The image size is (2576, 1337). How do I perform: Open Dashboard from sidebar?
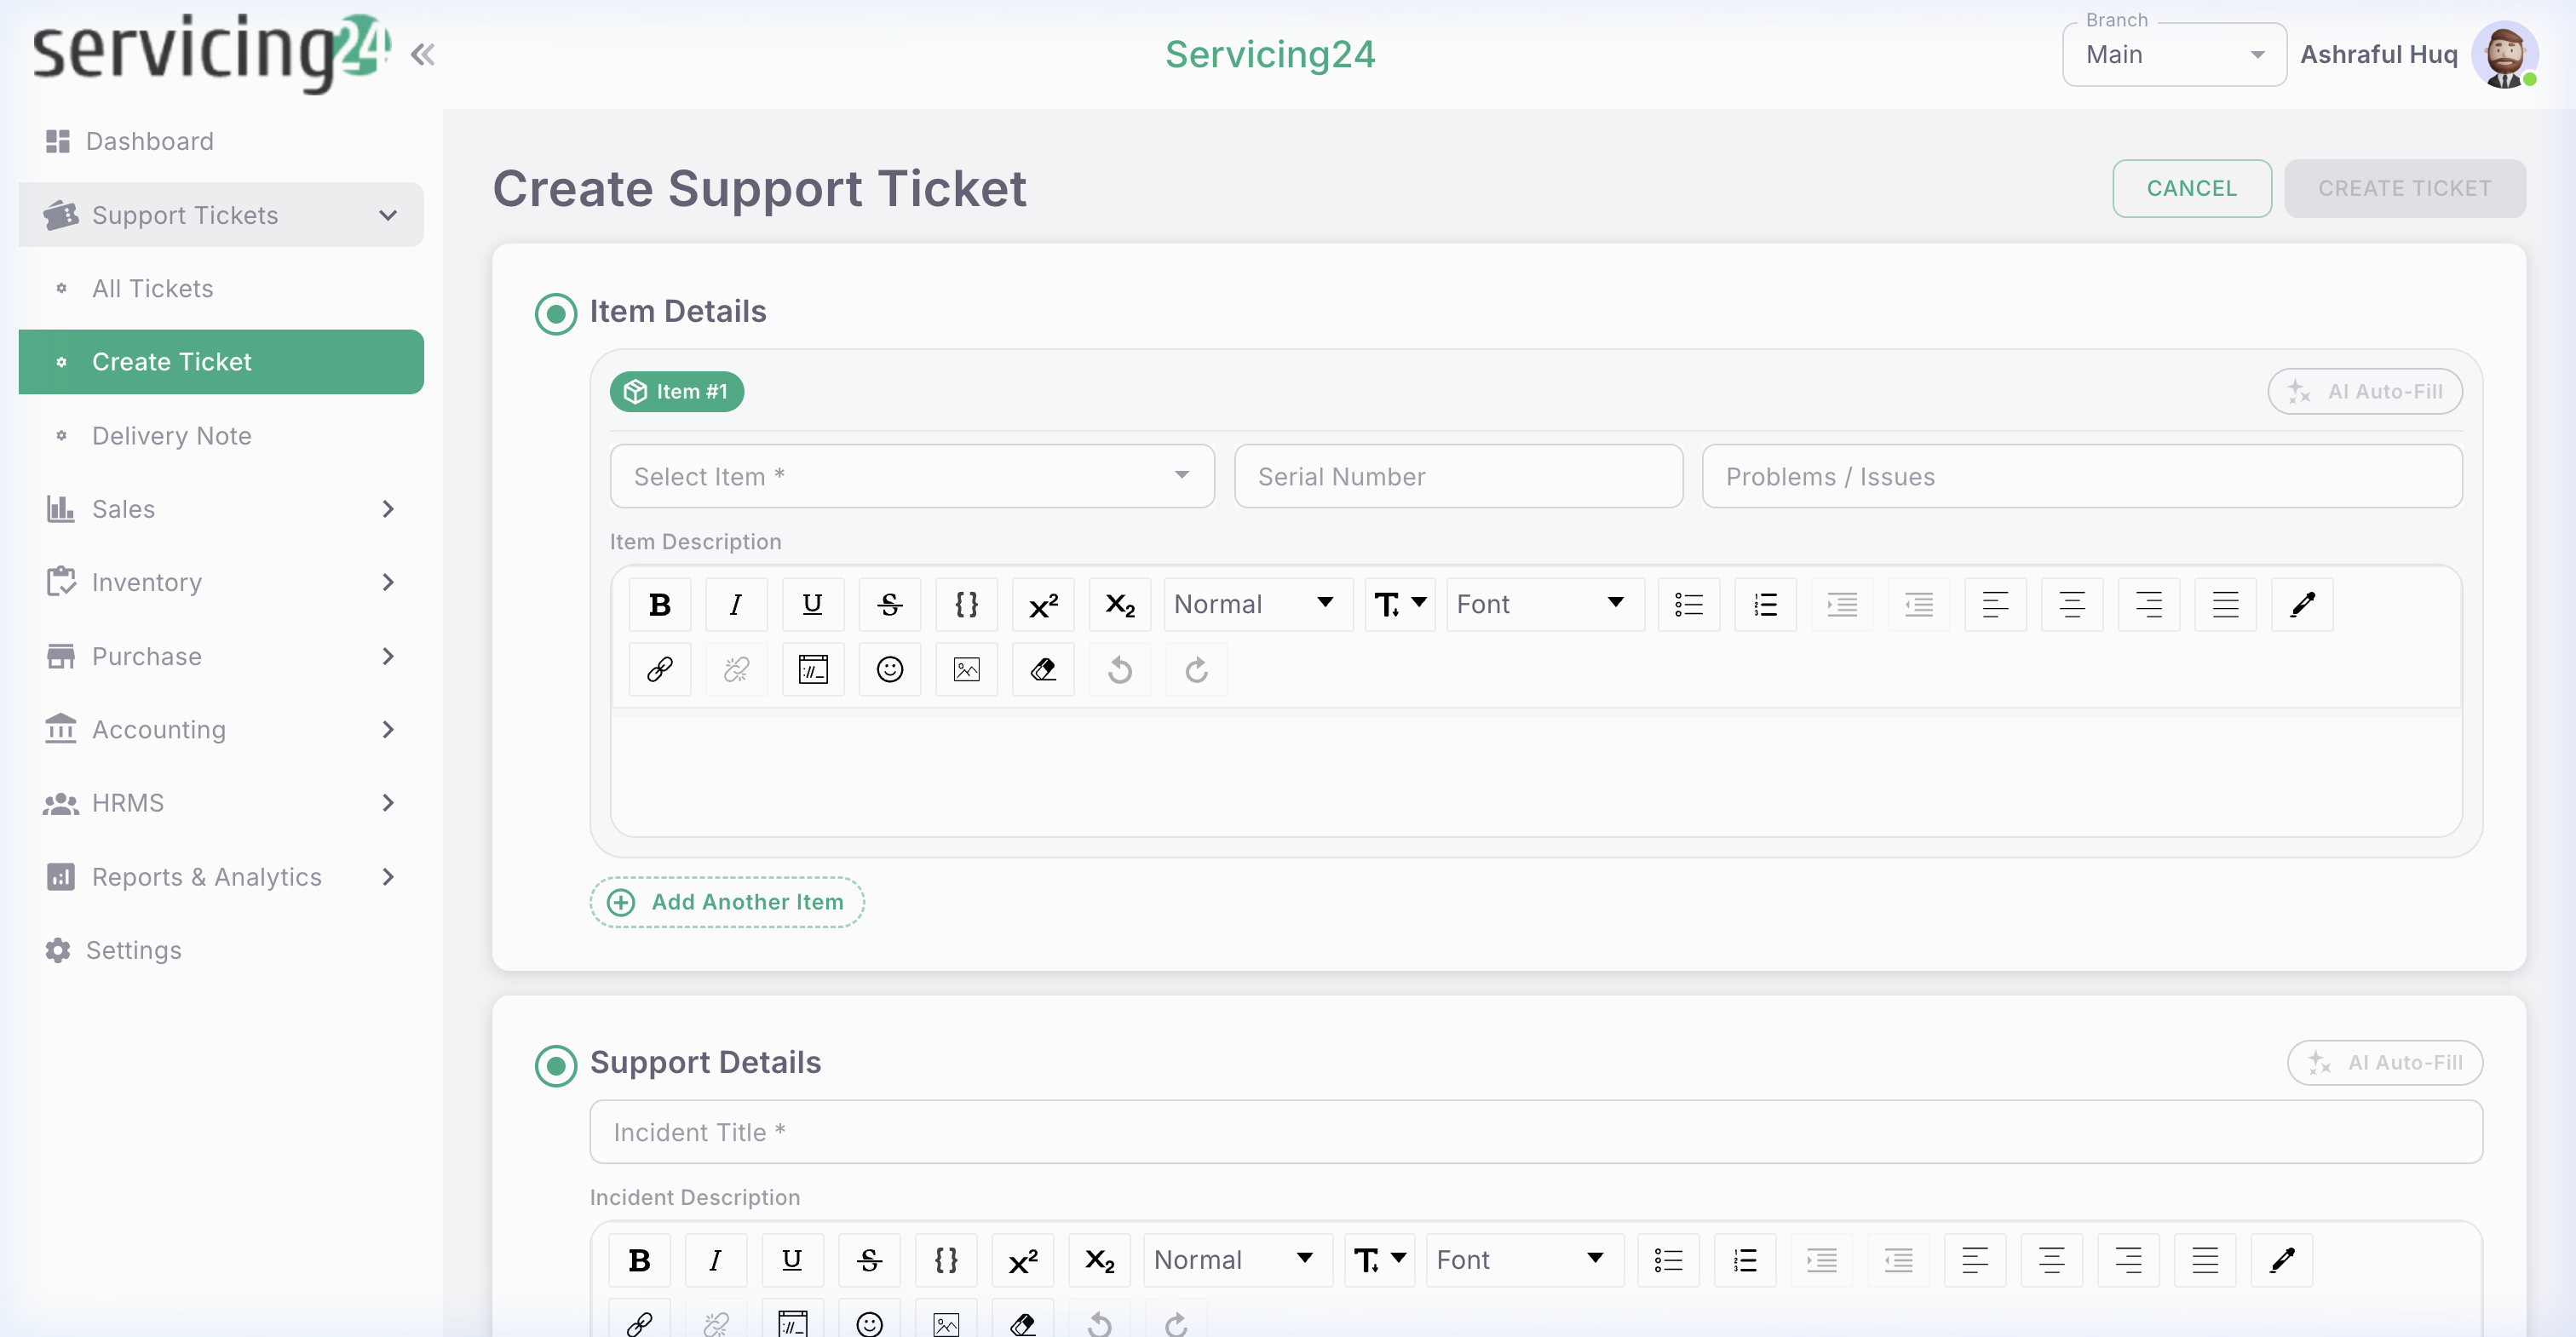point(221,141)
